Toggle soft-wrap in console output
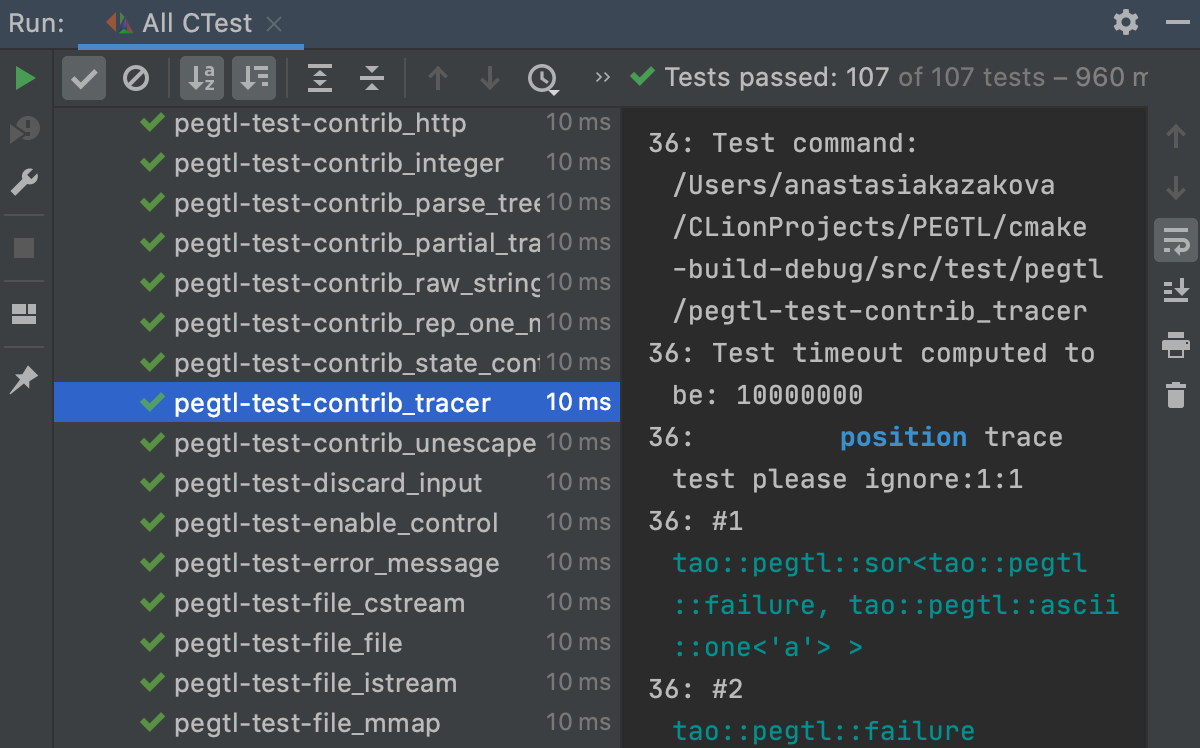 click(x=1176, y=241)
